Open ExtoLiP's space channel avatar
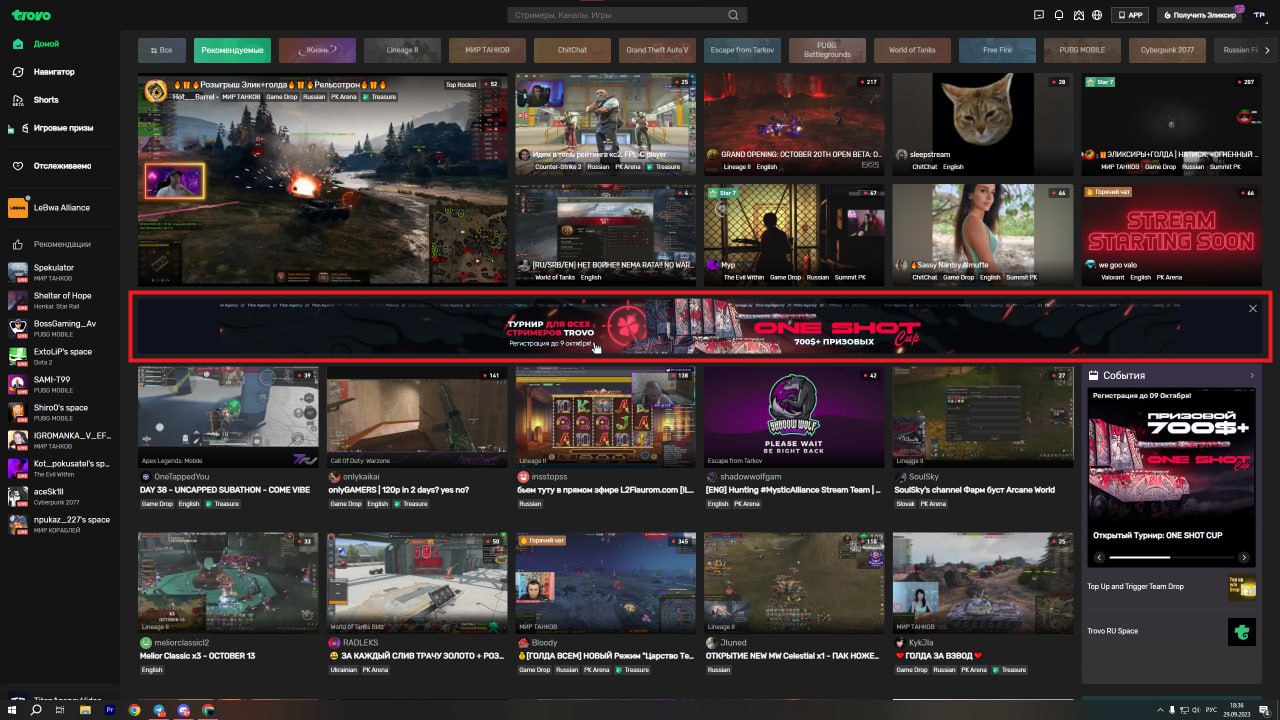Screen dimensions: 1280x720 [x=17, y=355]
